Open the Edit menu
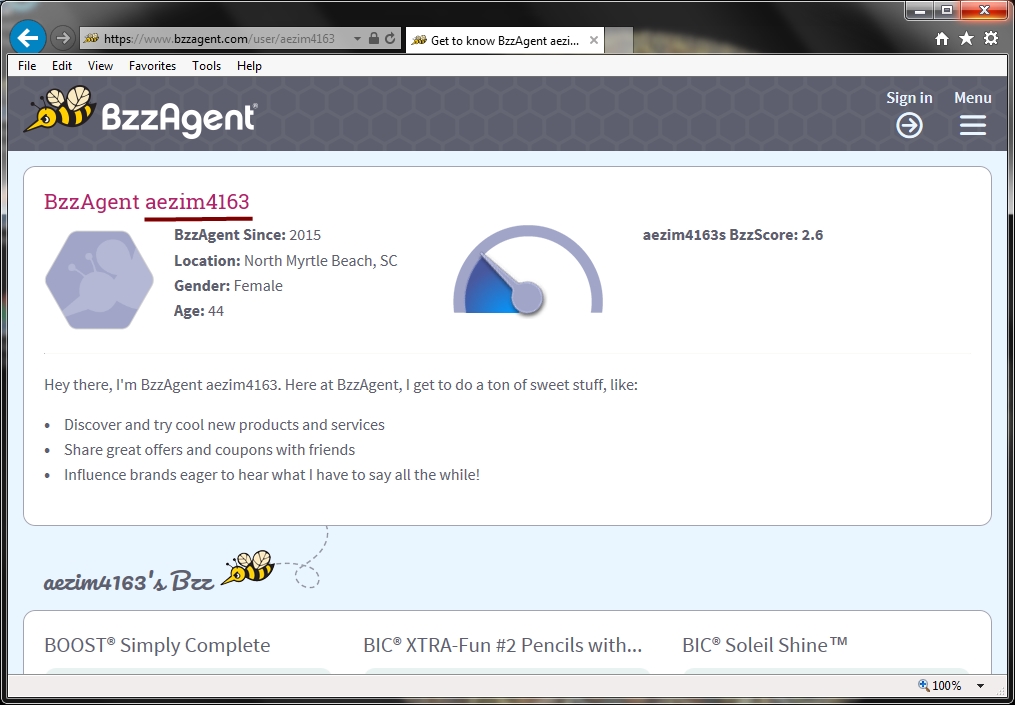 (61, 65)
